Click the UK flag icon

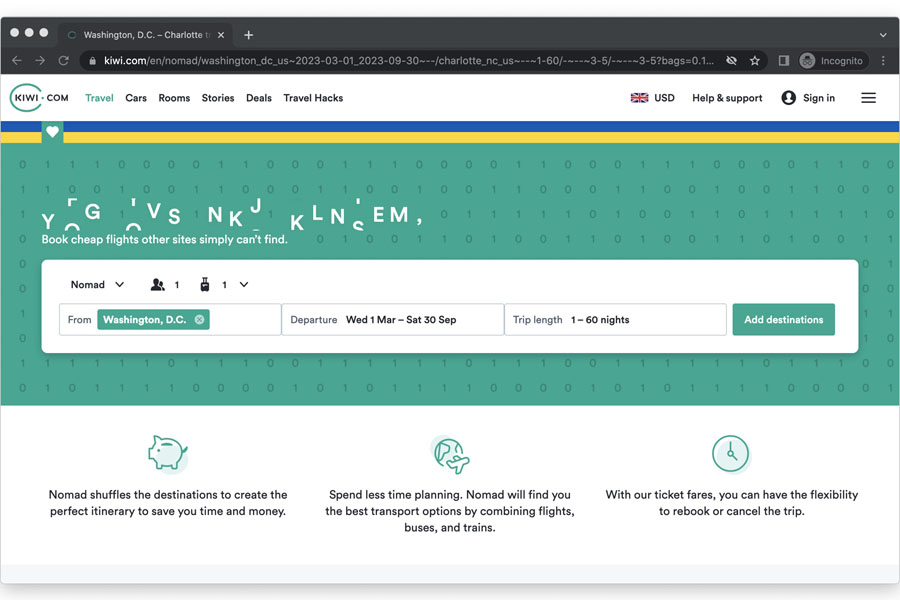pyautogui.click(x=639, y=98)
